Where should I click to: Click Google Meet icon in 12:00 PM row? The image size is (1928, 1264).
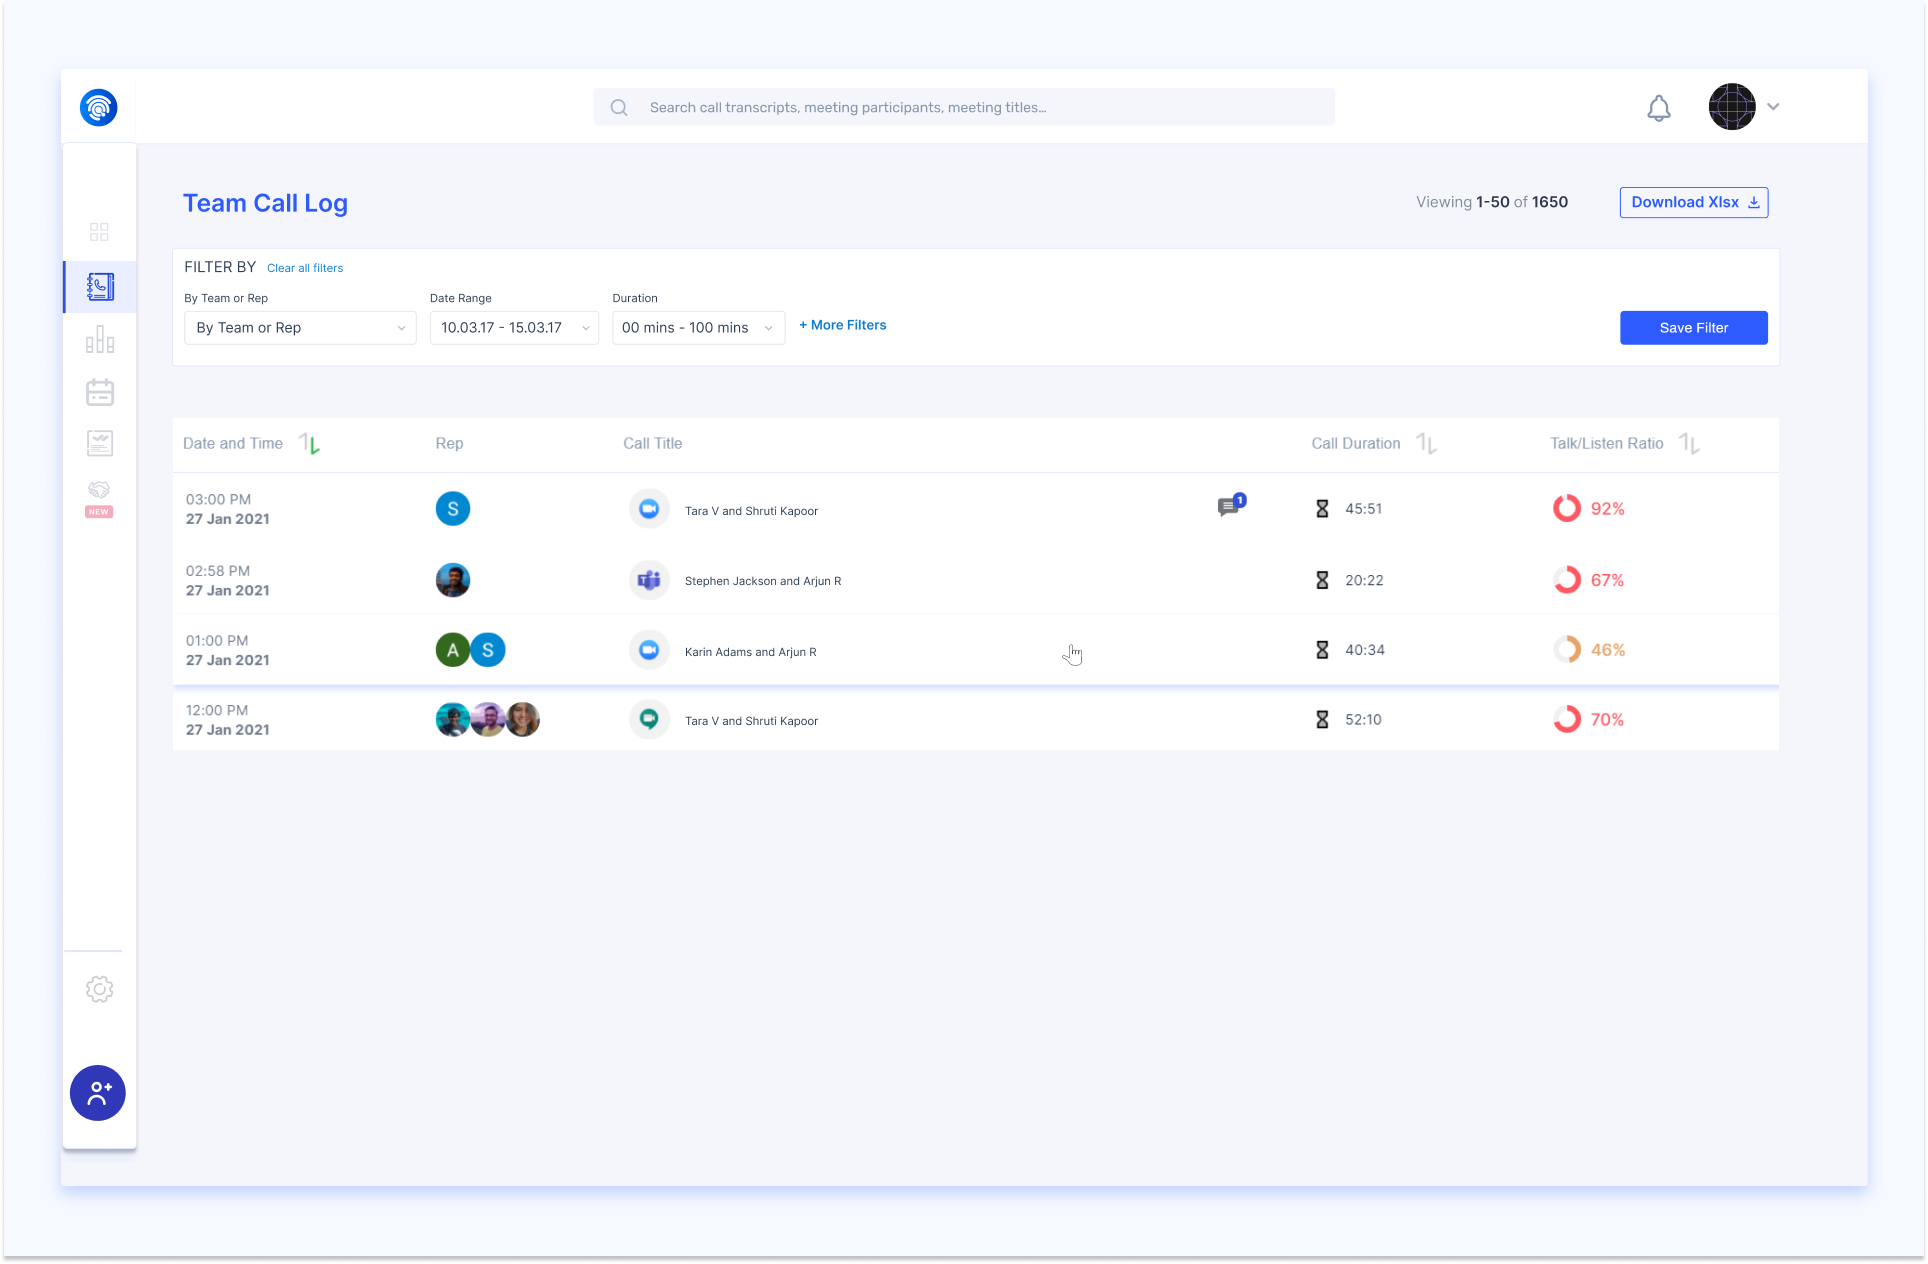point(649,719)
